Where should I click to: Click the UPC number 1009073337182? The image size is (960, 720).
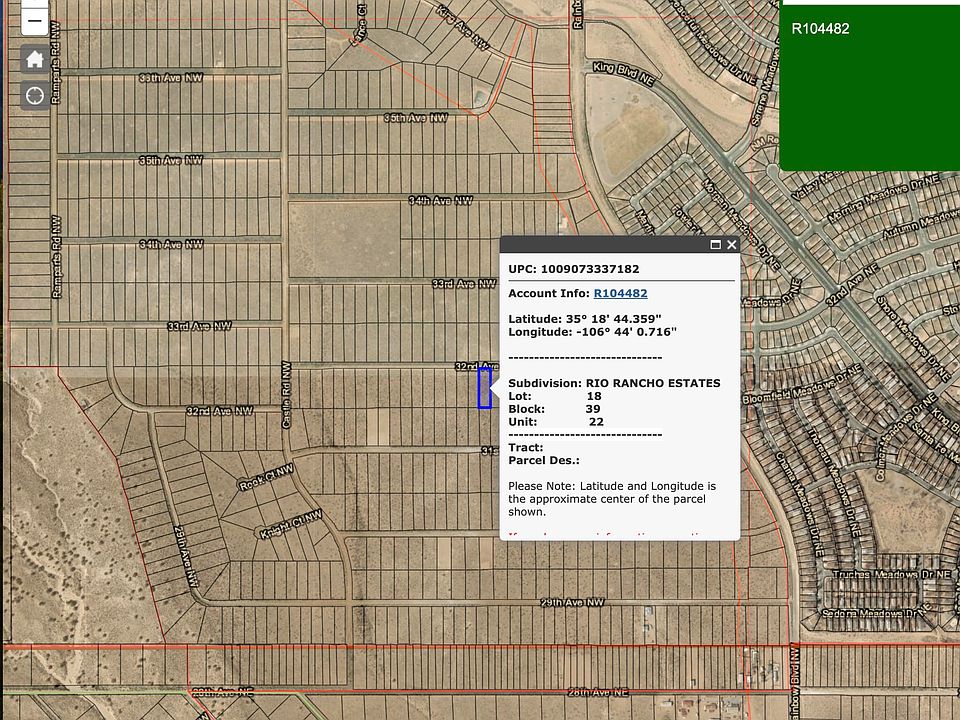[x=589, y=269]
